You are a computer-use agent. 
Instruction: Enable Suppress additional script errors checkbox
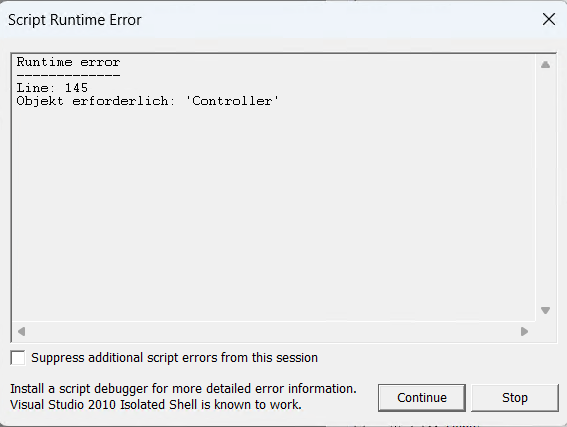click(x=18, y=358)
